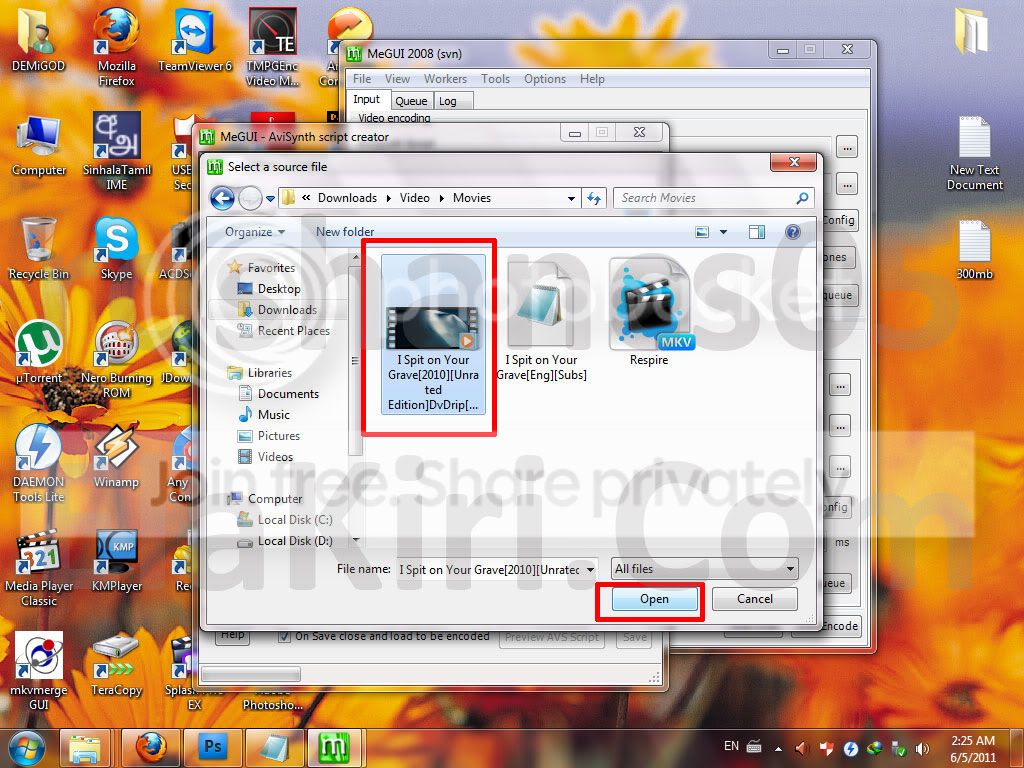Click the Windows Start button
This screenshot has height=768, width=1024.
(26, 748)
